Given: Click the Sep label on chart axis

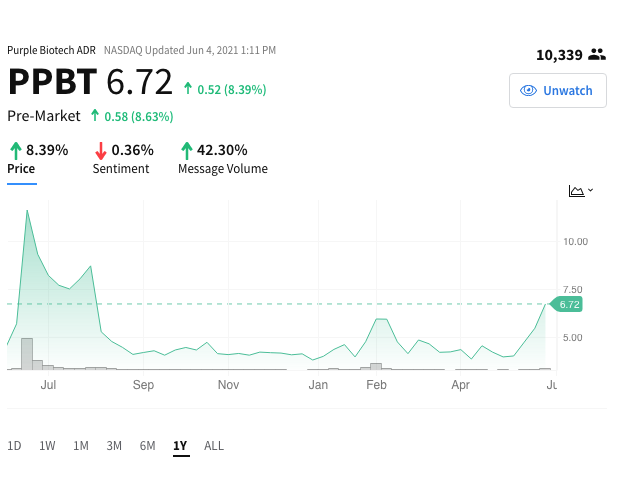Looking at the screenshot, I should [143, 384].
